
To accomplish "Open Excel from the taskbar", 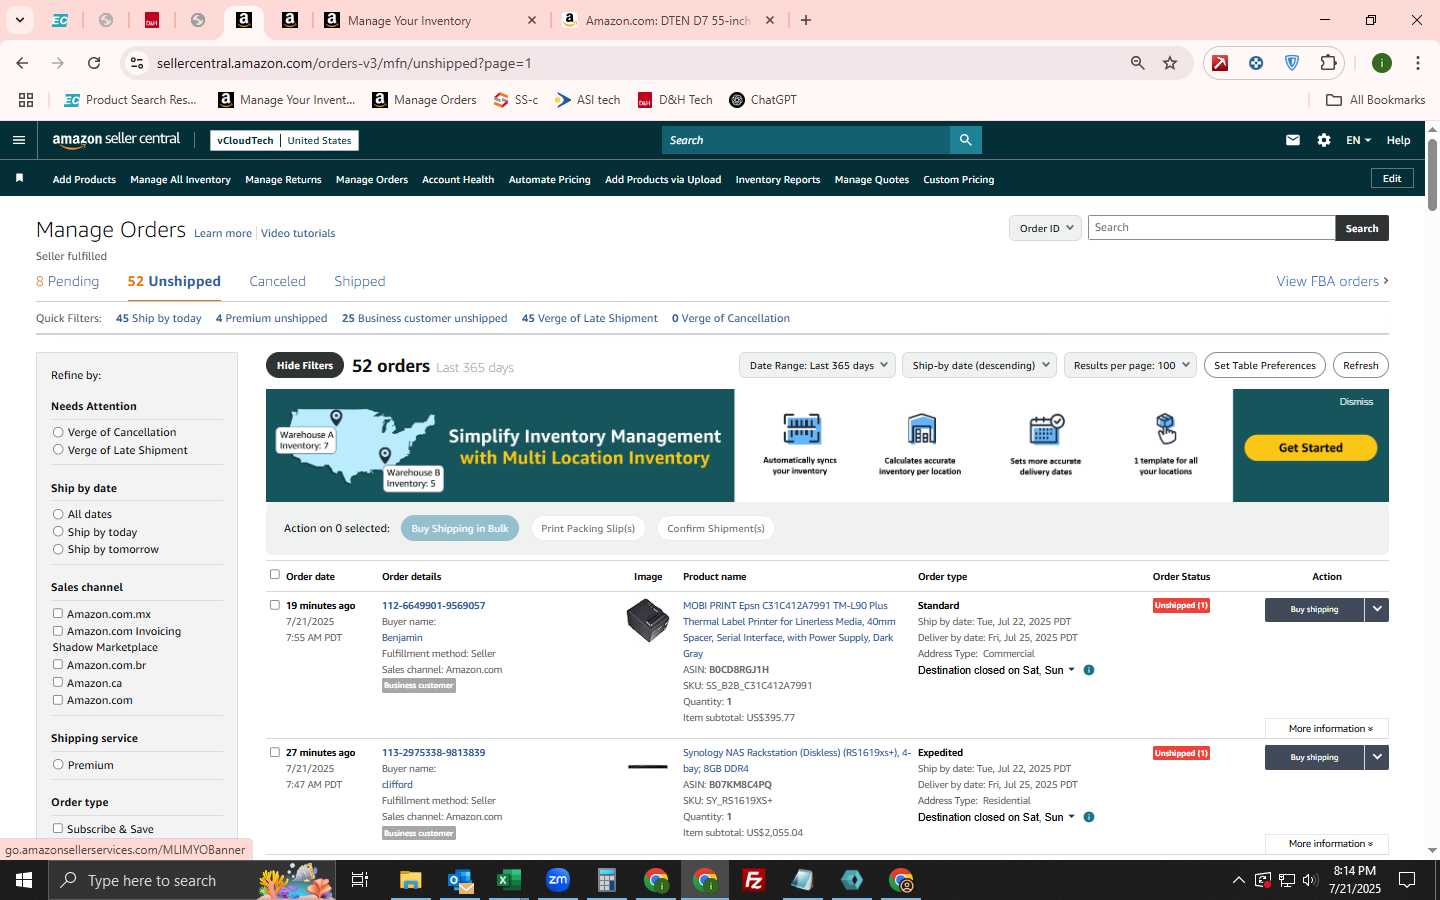I will [509, 880].
